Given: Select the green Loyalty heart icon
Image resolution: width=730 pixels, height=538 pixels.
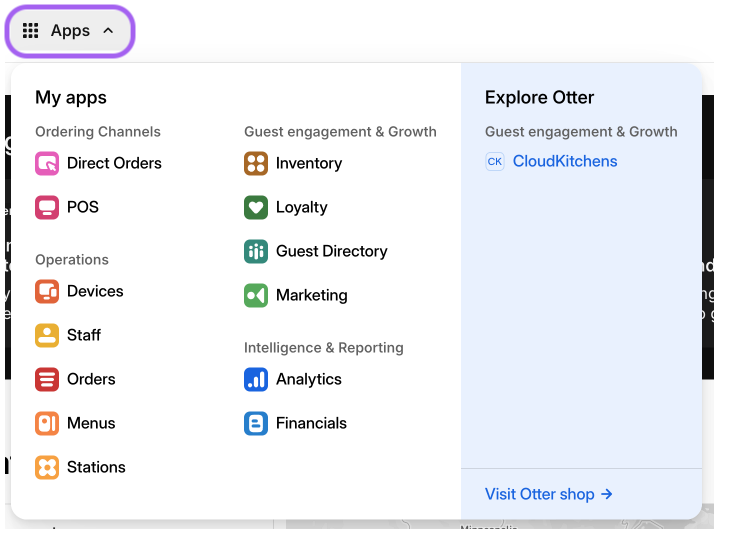Looking at the screenshot, I should [x=256, y=207].
